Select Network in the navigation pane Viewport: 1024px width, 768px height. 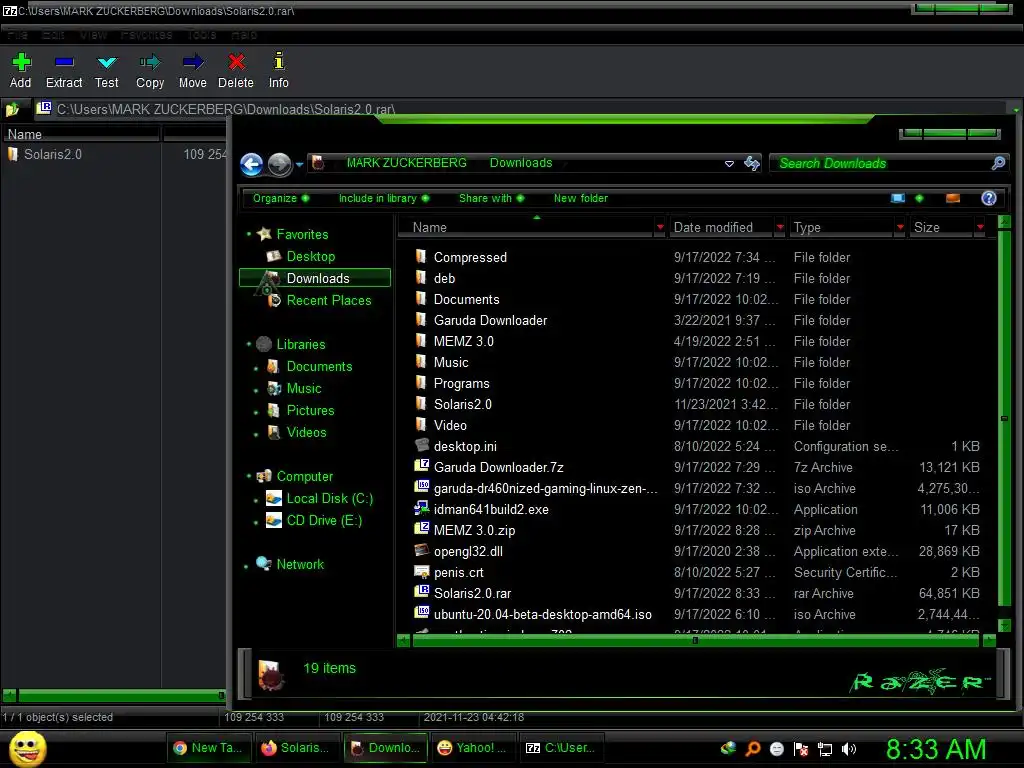[x=300, y=564]
